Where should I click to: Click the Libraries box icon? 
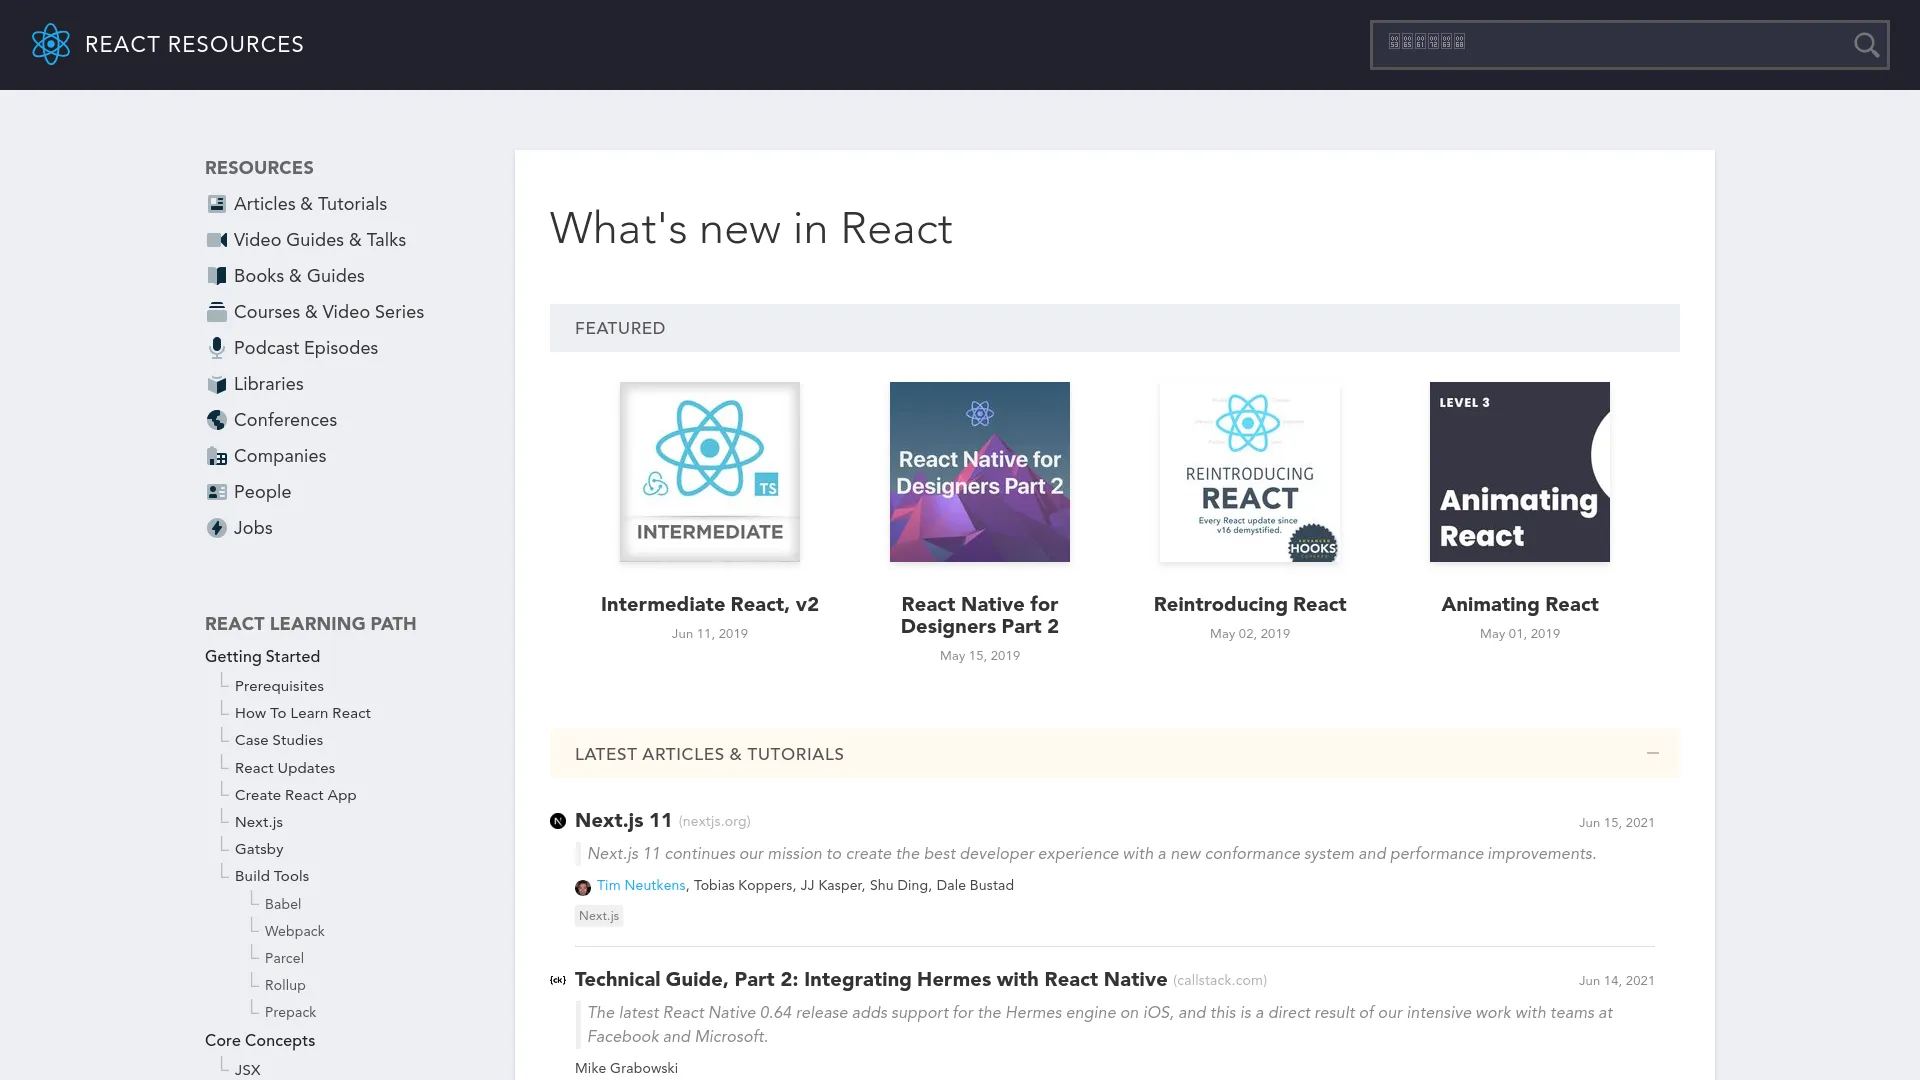coord(216,384)
